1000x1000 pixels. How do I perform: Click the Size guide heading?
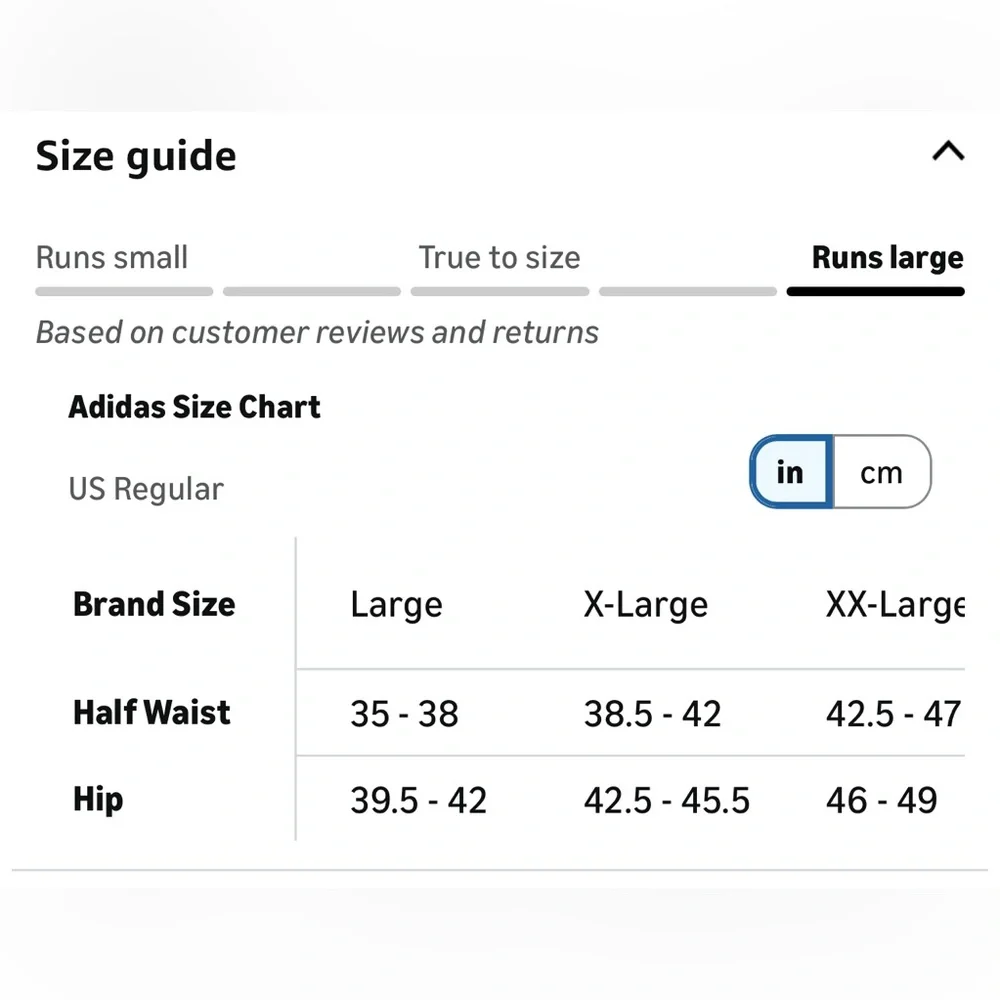136,156
